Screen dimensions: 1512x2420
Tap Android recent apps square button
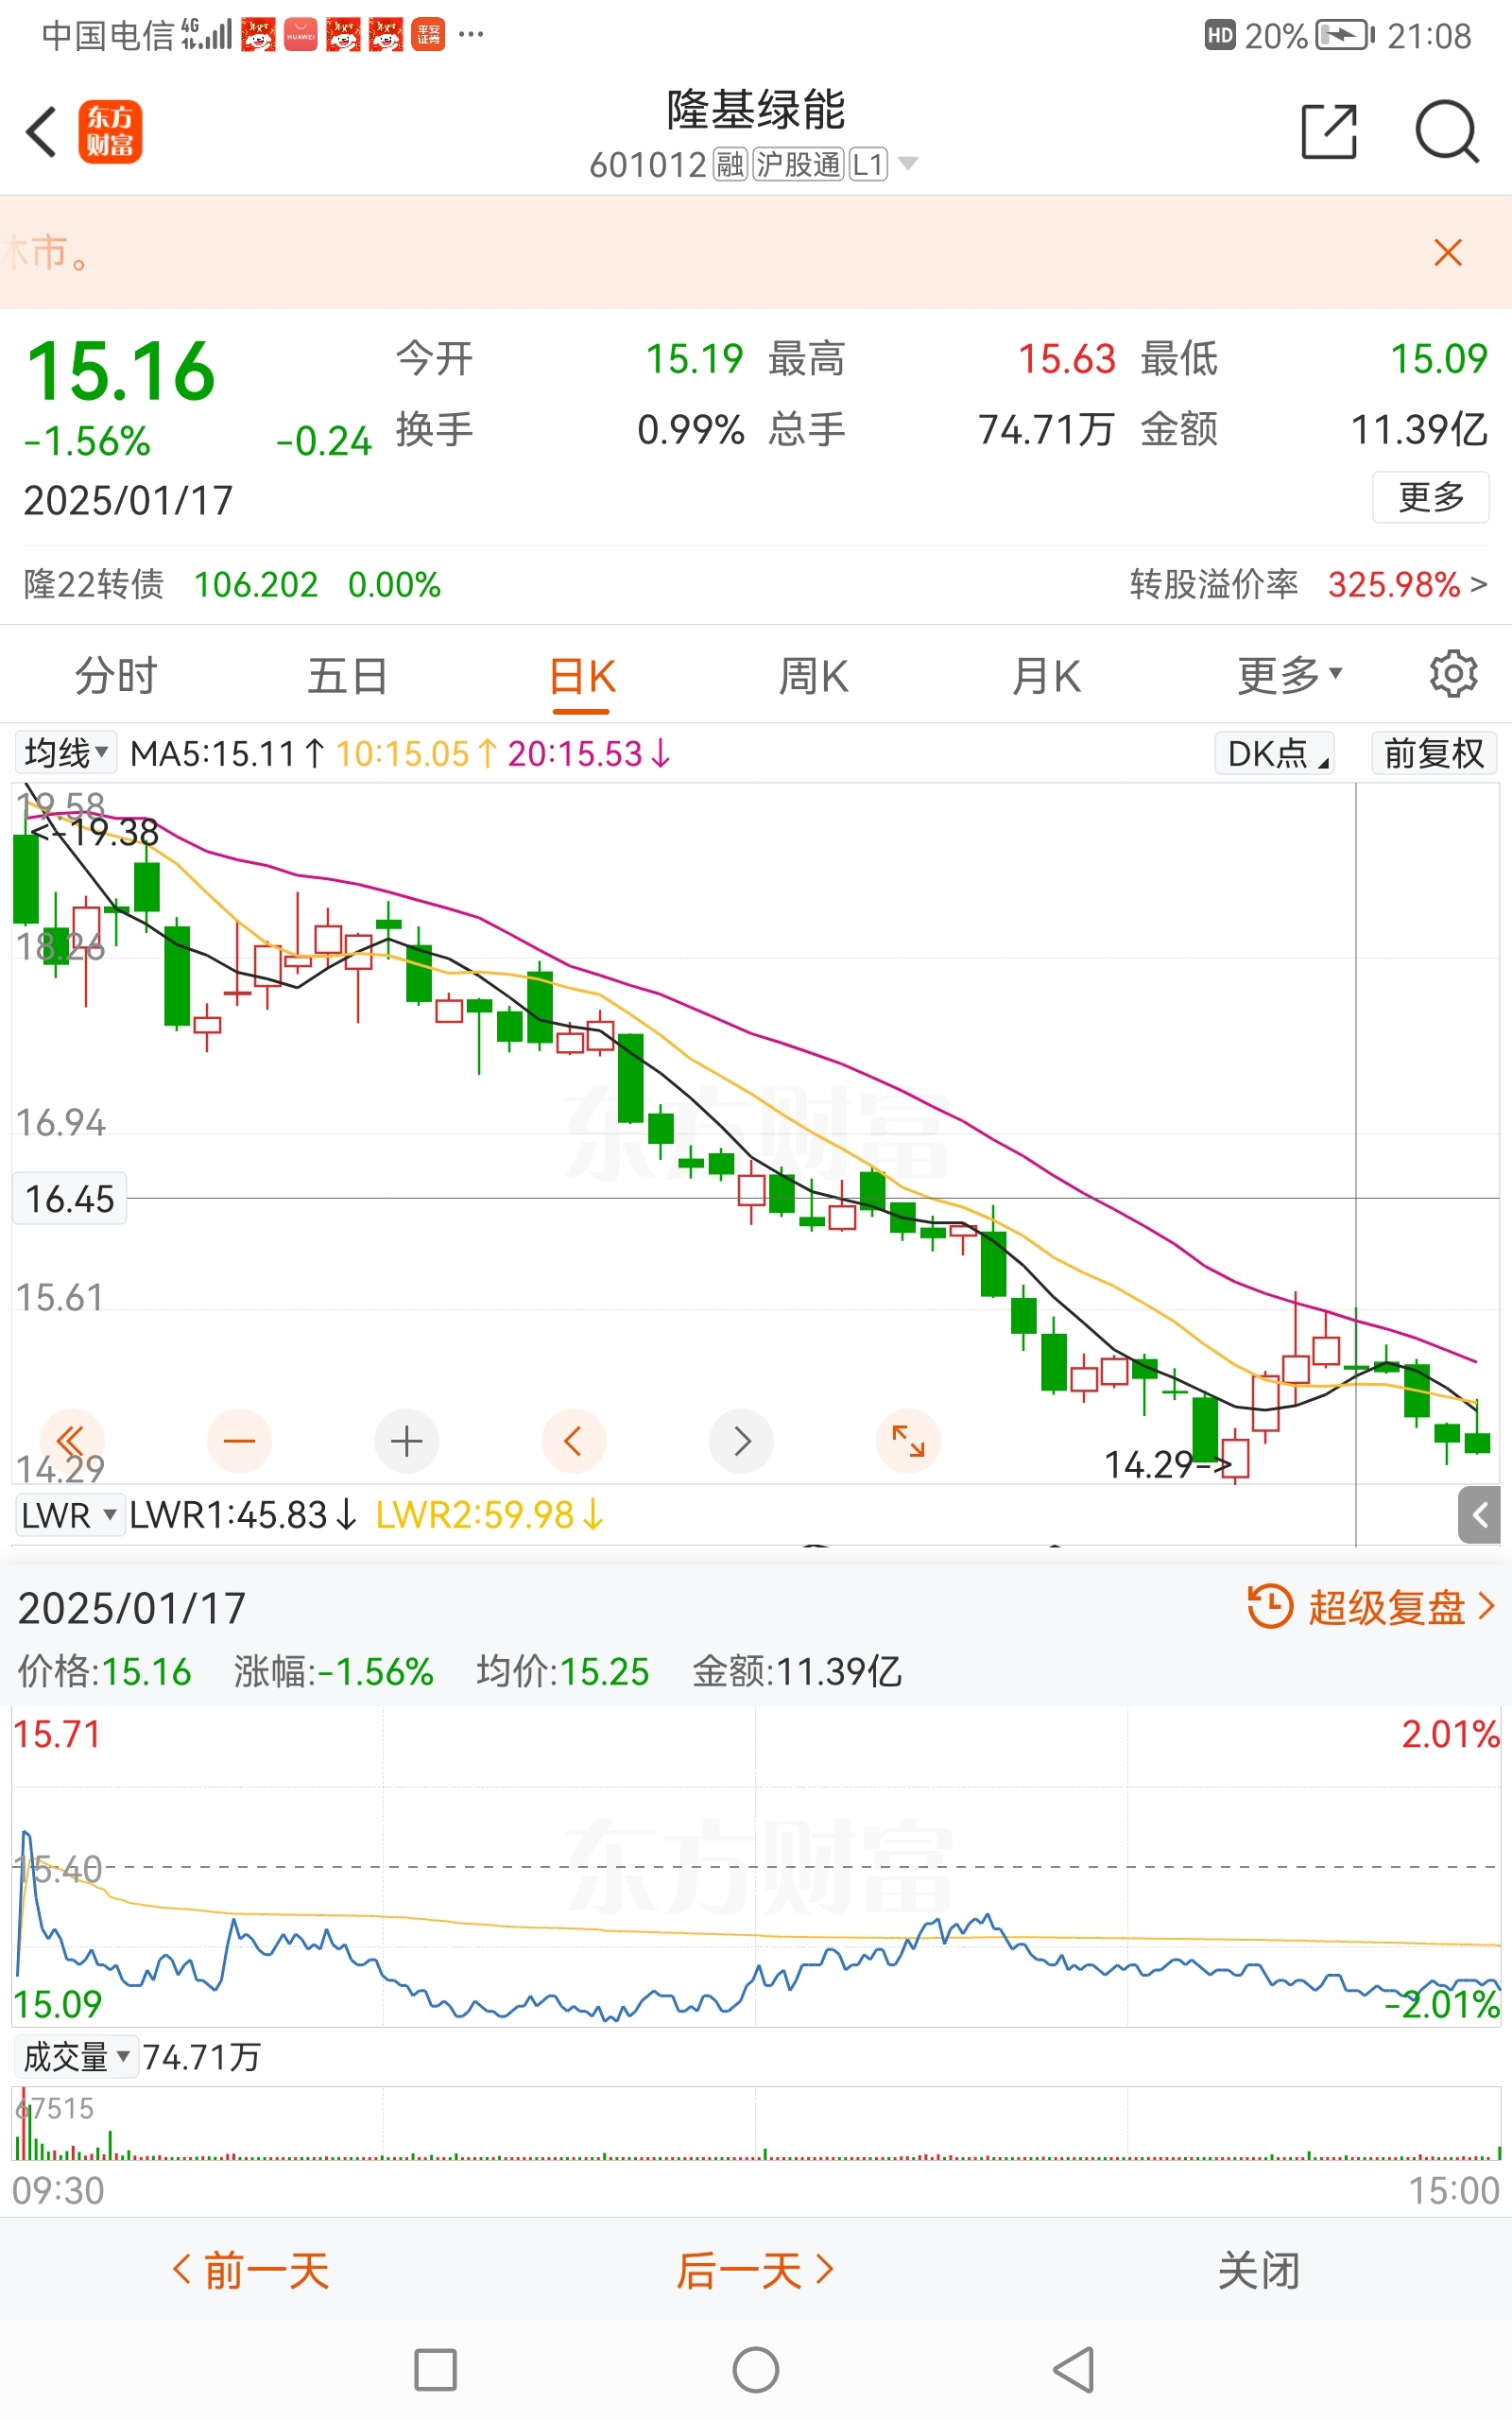(x=435, y=2370)
